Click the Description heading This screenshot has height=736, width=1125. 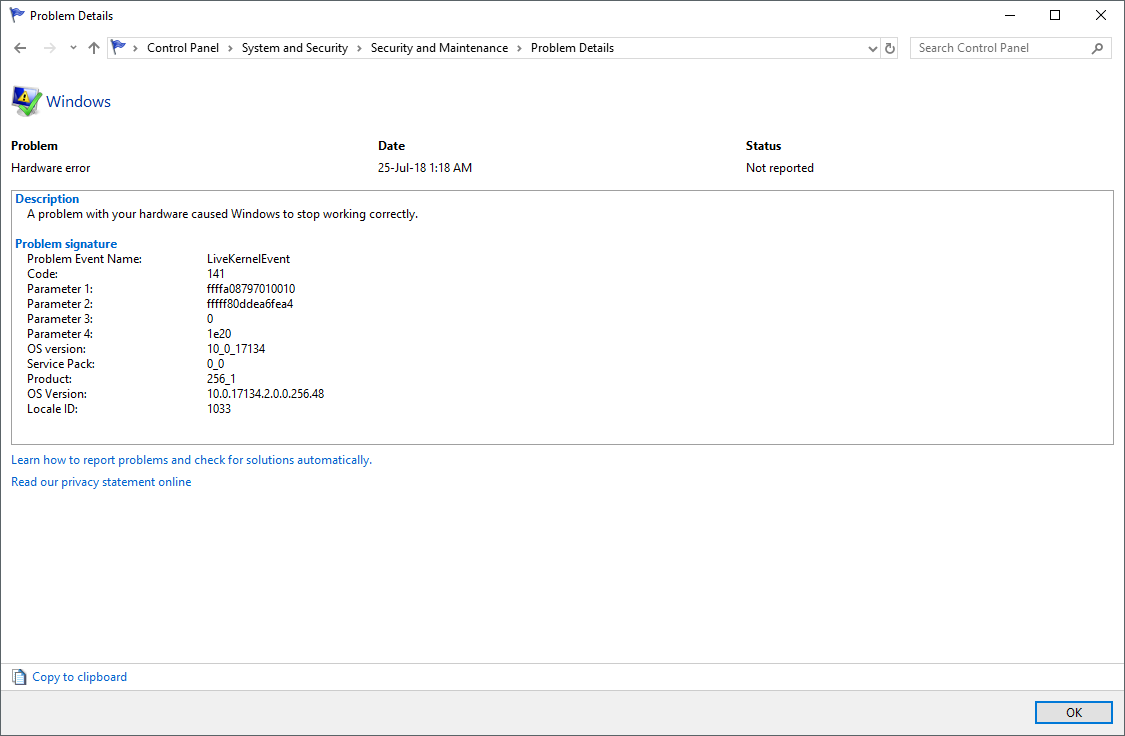(x=47, y=199)
